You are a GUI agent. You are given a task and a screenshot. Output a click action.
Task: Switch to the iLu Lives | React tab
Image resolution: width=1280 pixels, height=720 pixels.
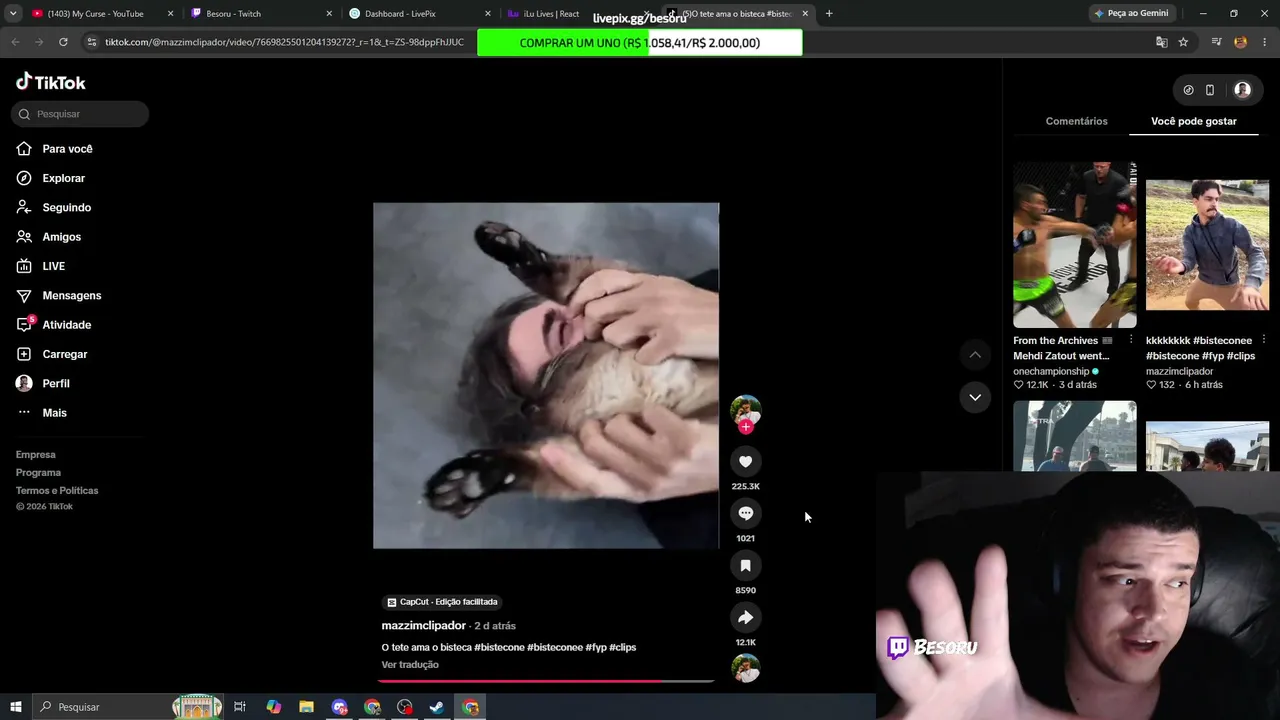click(577, 14)
